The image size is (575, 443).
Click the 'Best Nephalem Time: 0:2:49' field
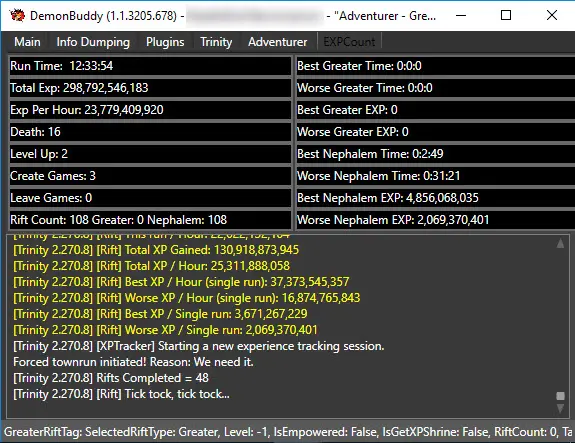pyautogui.click(x=436, y=154)
